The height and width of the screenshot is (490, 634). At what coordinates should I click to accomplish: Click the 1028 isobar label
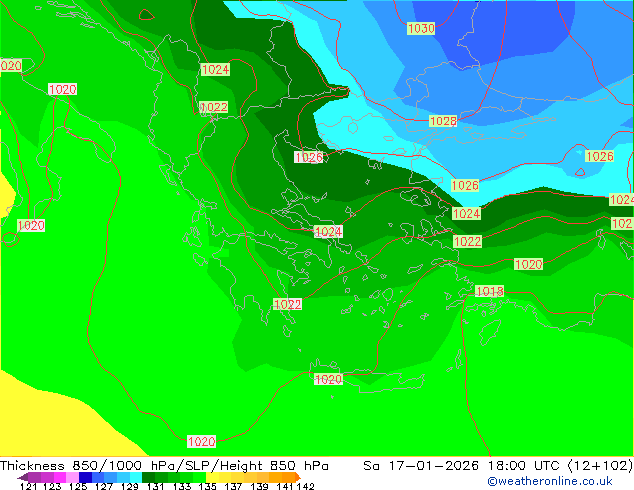tap(443, 121)
